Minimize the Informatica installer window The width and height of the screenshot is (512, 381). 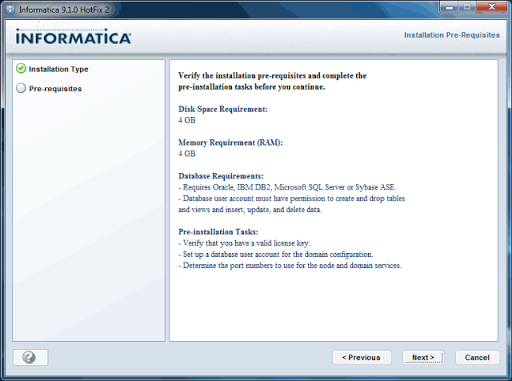coord(449,7)
